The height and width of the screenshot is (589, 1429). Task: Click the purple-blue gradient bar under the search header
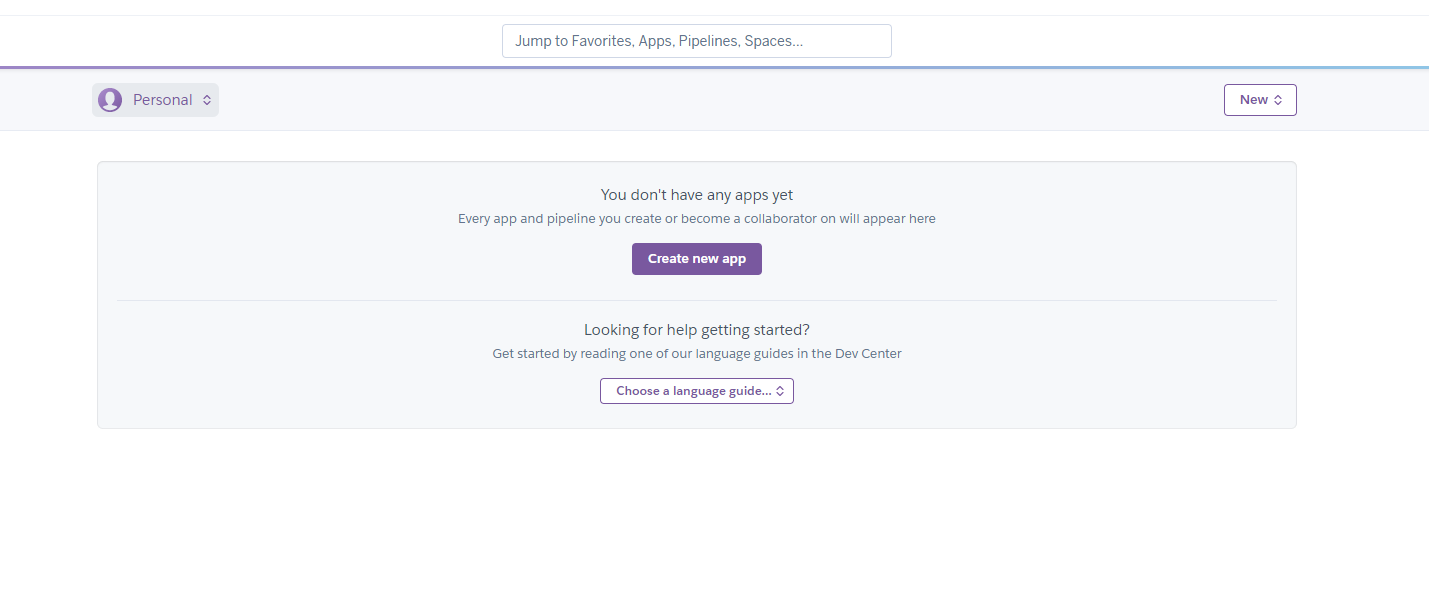click(714, 68)
